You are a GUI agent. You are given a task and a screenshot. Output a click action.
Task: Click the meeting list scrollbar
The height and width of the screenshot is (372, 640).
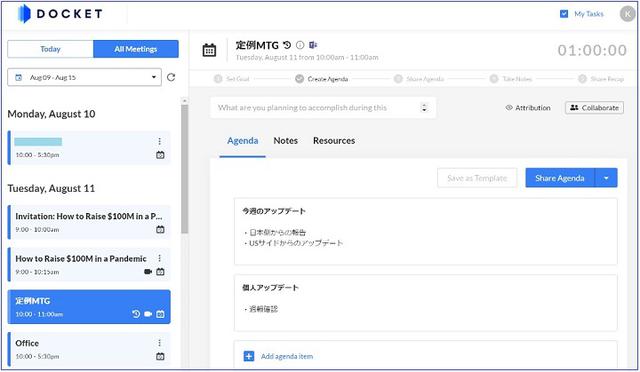click(x=184, y=169)
